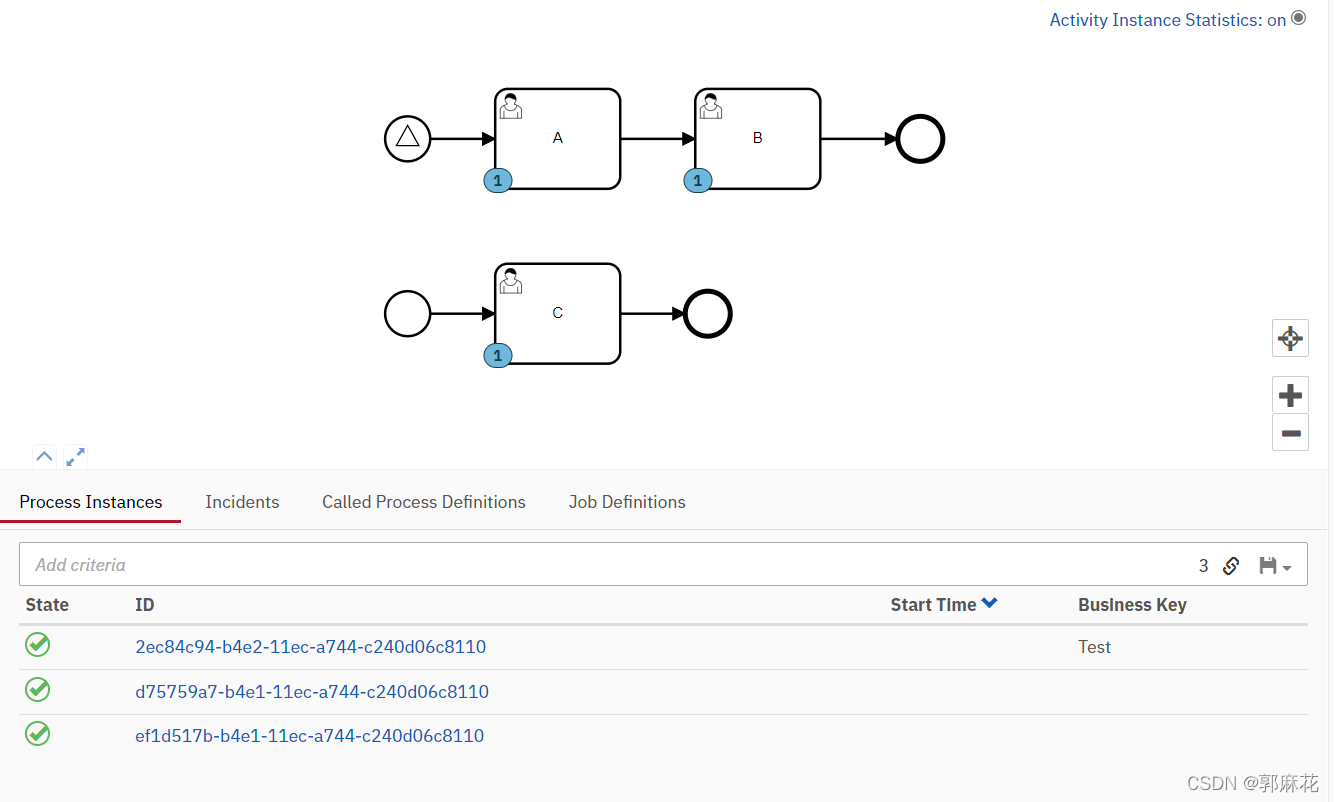Reset the diagram view with the crosshair icon
Image resolution: width=1334 pixels, height=802 pixels.
click(1290, 338)
